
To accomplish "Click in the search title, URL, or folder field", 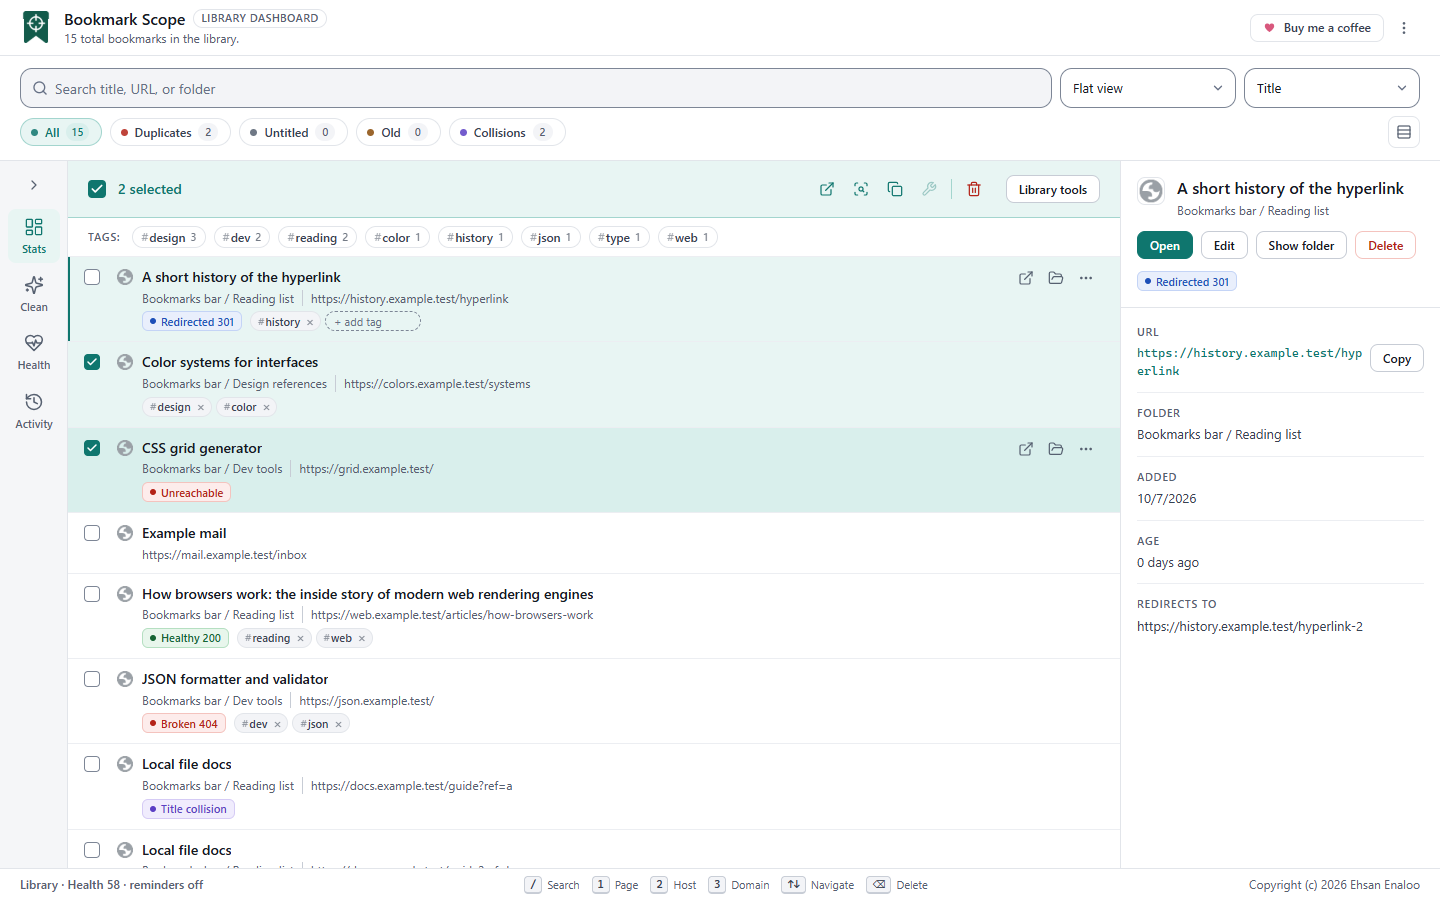I will pos(536,88).
